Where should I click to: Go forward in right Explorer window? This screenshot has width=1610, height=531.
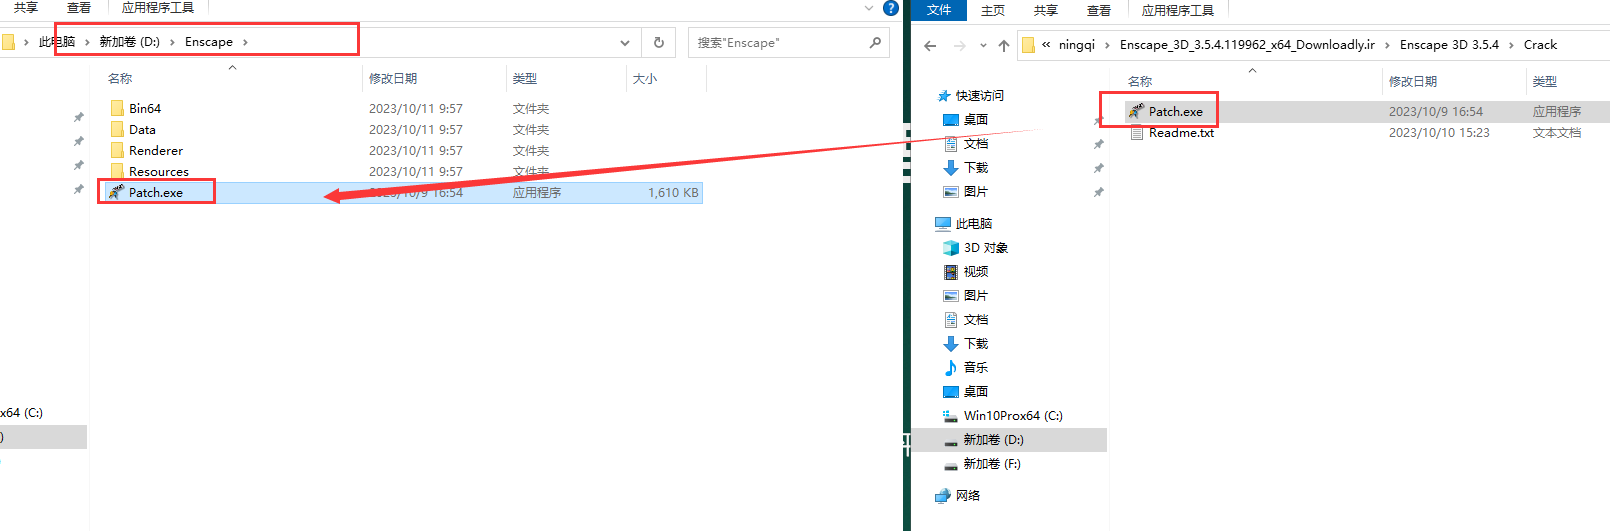(960, 45)
